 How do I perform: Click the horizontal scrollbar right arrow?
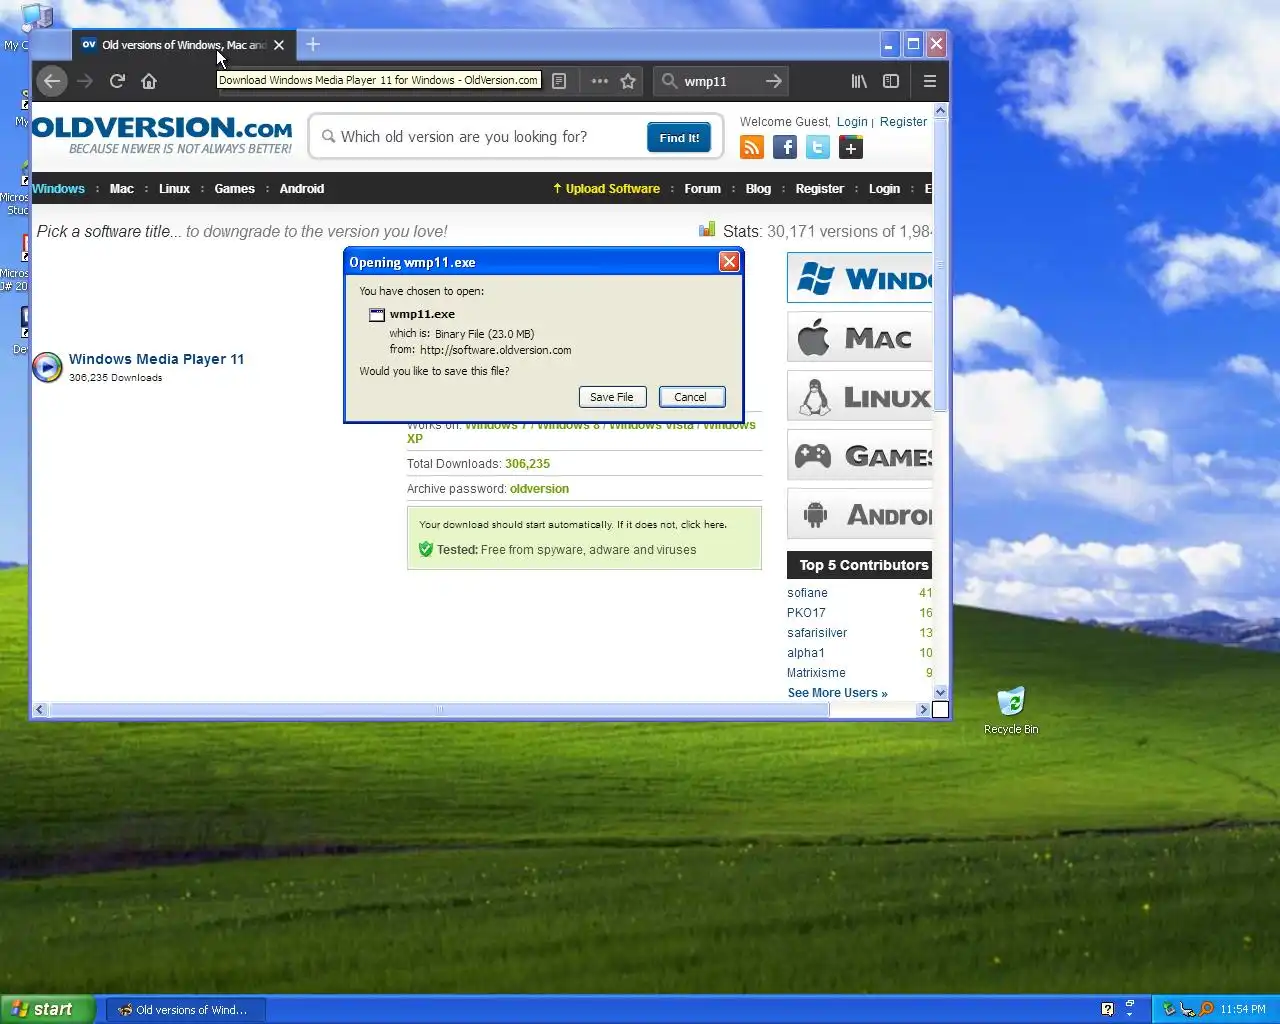[x=924, y=709]
